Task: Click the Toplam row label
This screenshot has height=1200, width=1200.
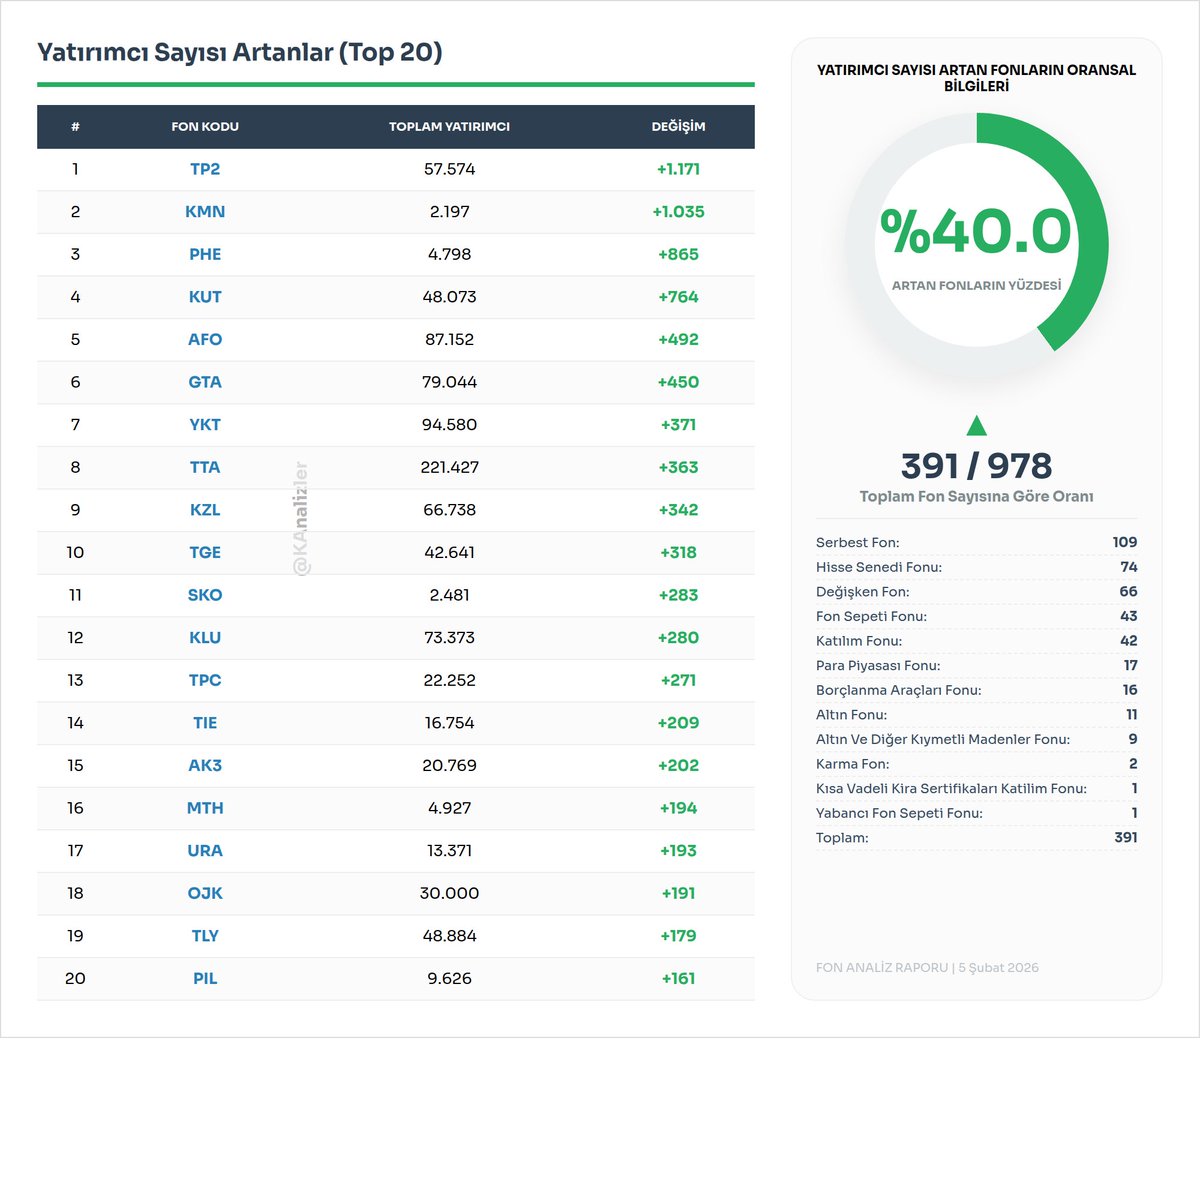Action: (842, 838)
